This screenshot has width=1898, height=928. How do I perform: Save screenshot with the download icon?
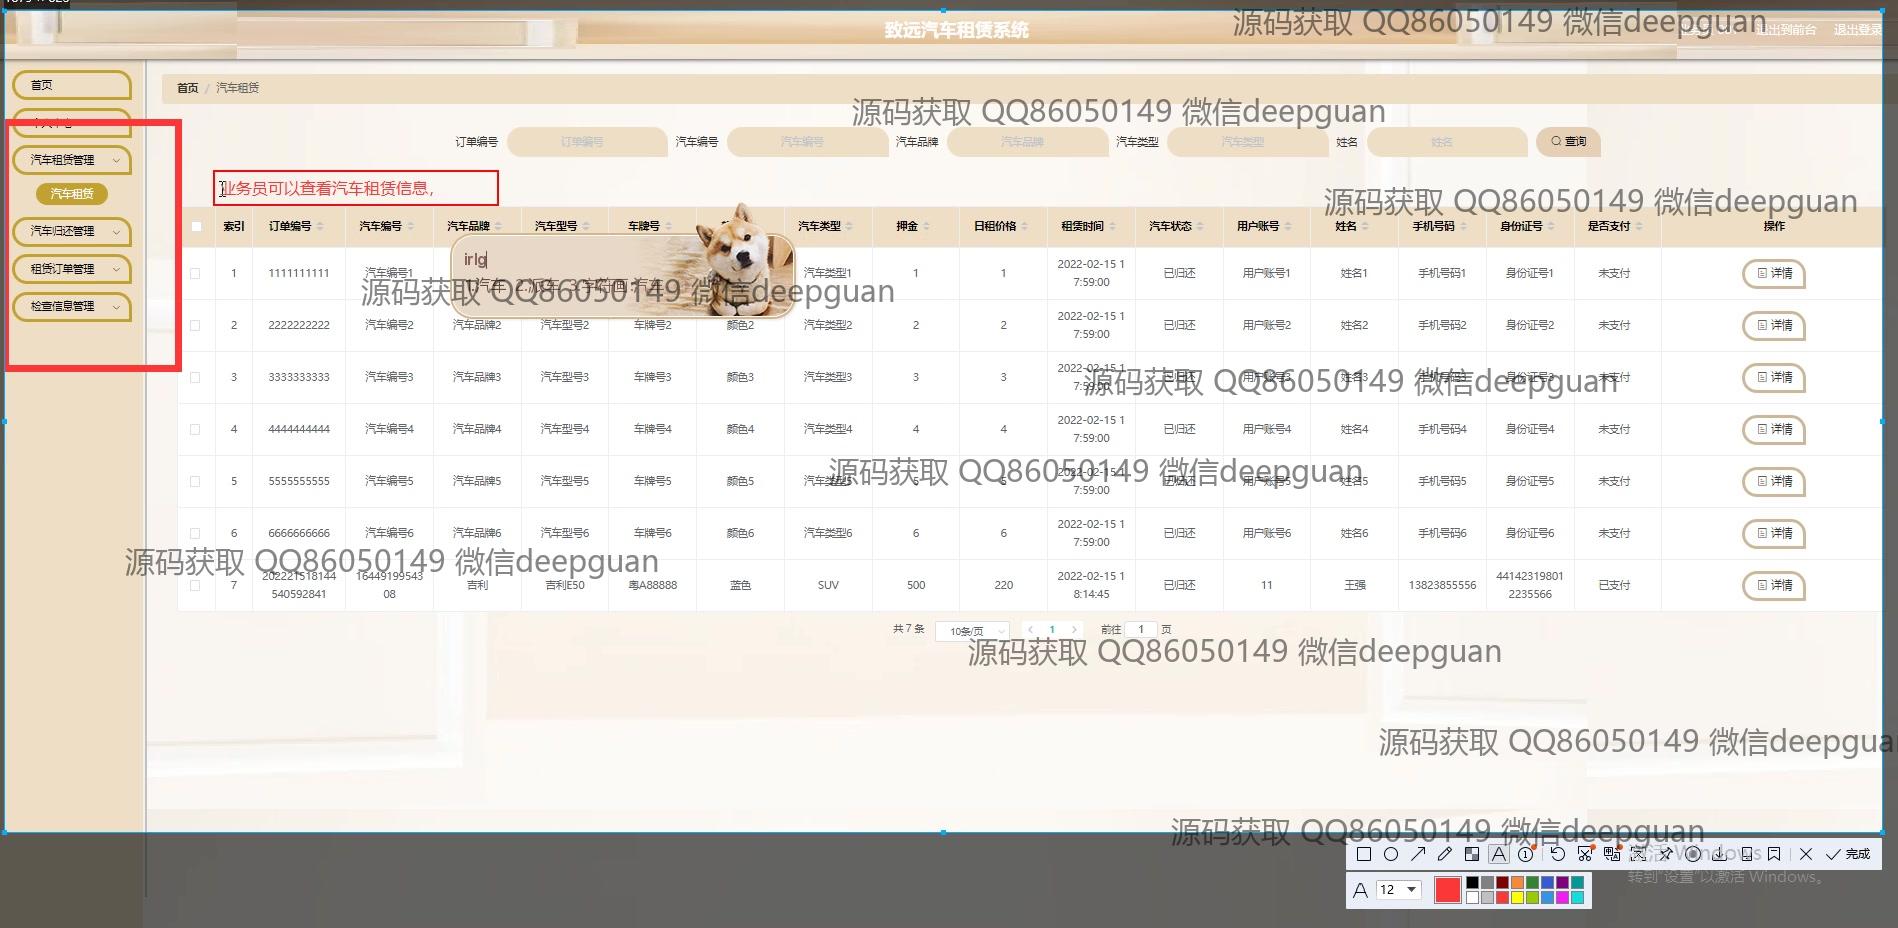pos(1719,854)
